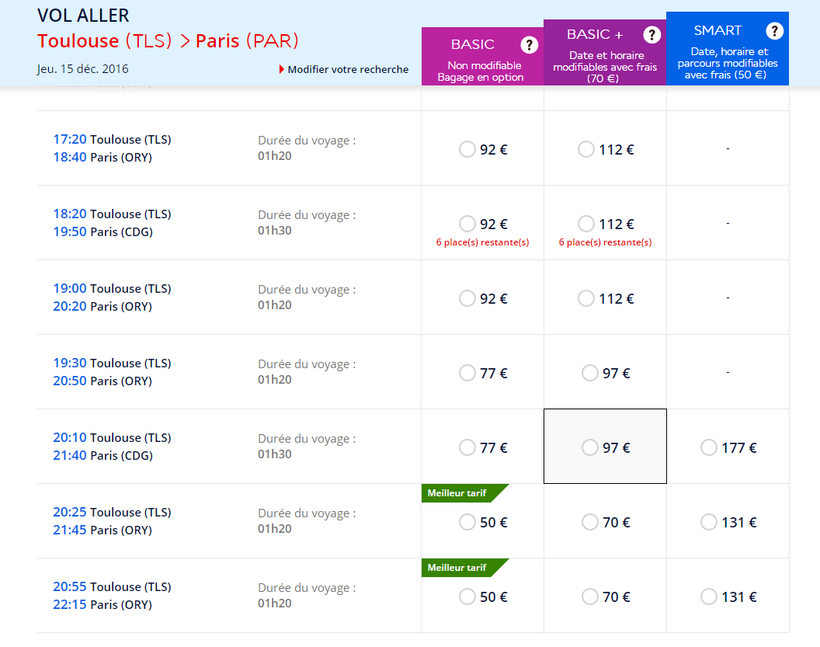Open the Modifier votre recherche link

[x=347, y=70]
